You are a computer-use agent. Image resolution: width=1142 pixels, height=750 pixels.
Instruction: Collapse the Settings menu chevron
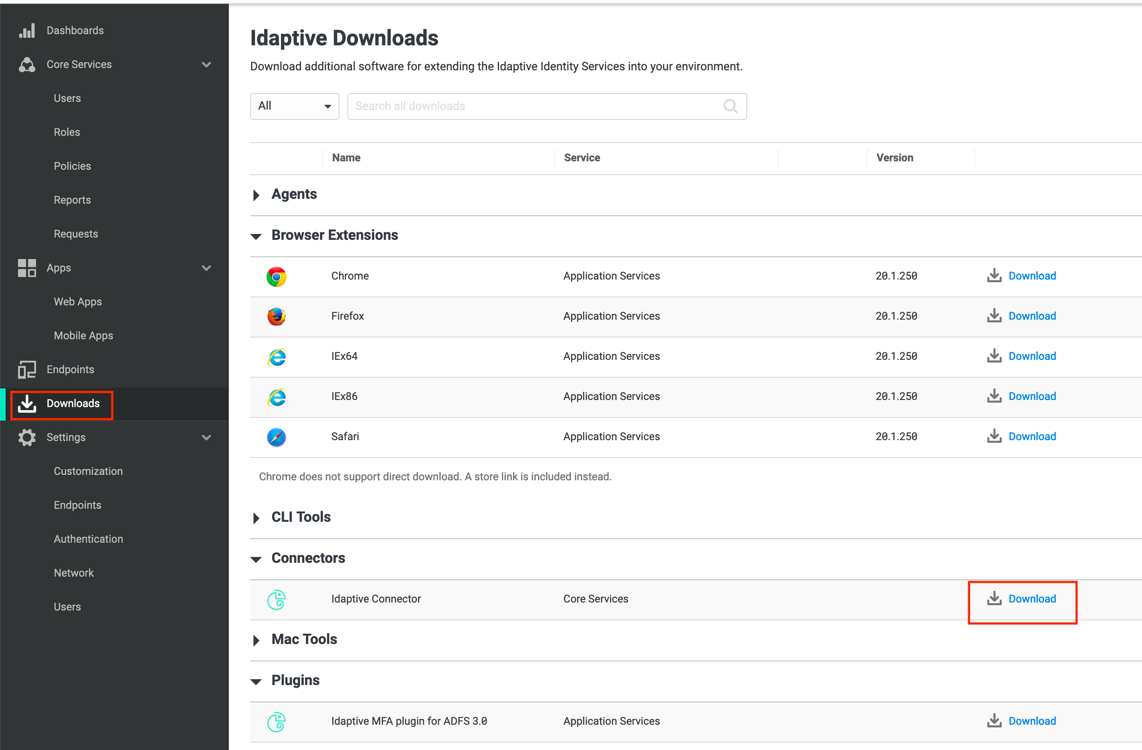(x=207, y=437)
